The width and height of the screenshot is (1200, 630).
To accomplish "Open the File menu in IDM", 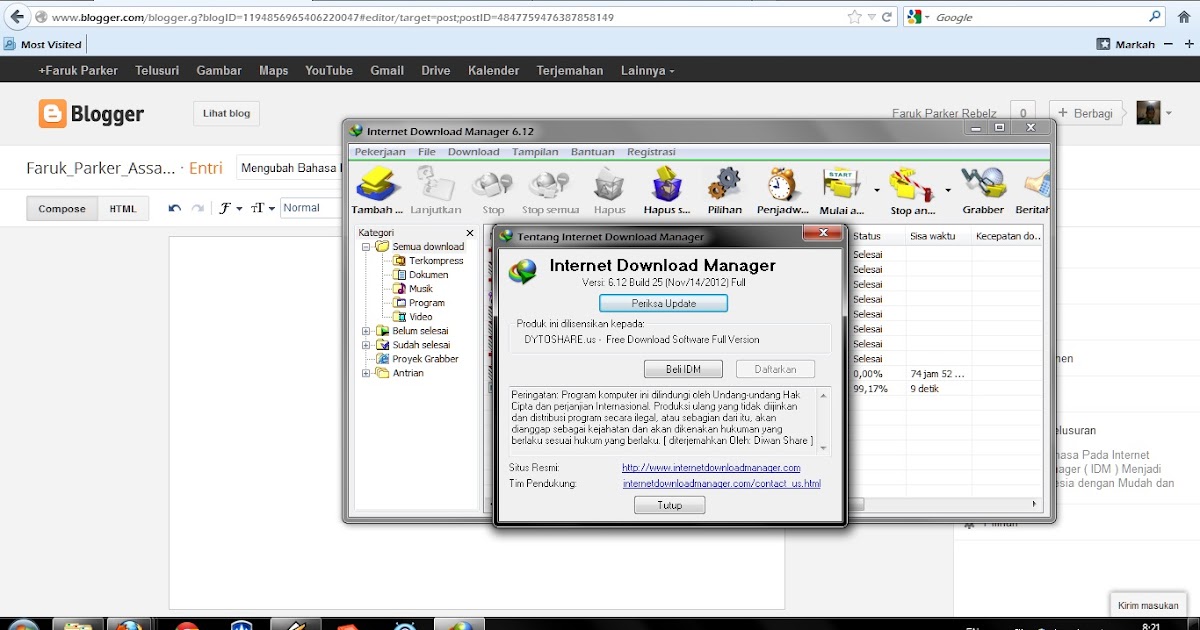I will tap(427, 152).
